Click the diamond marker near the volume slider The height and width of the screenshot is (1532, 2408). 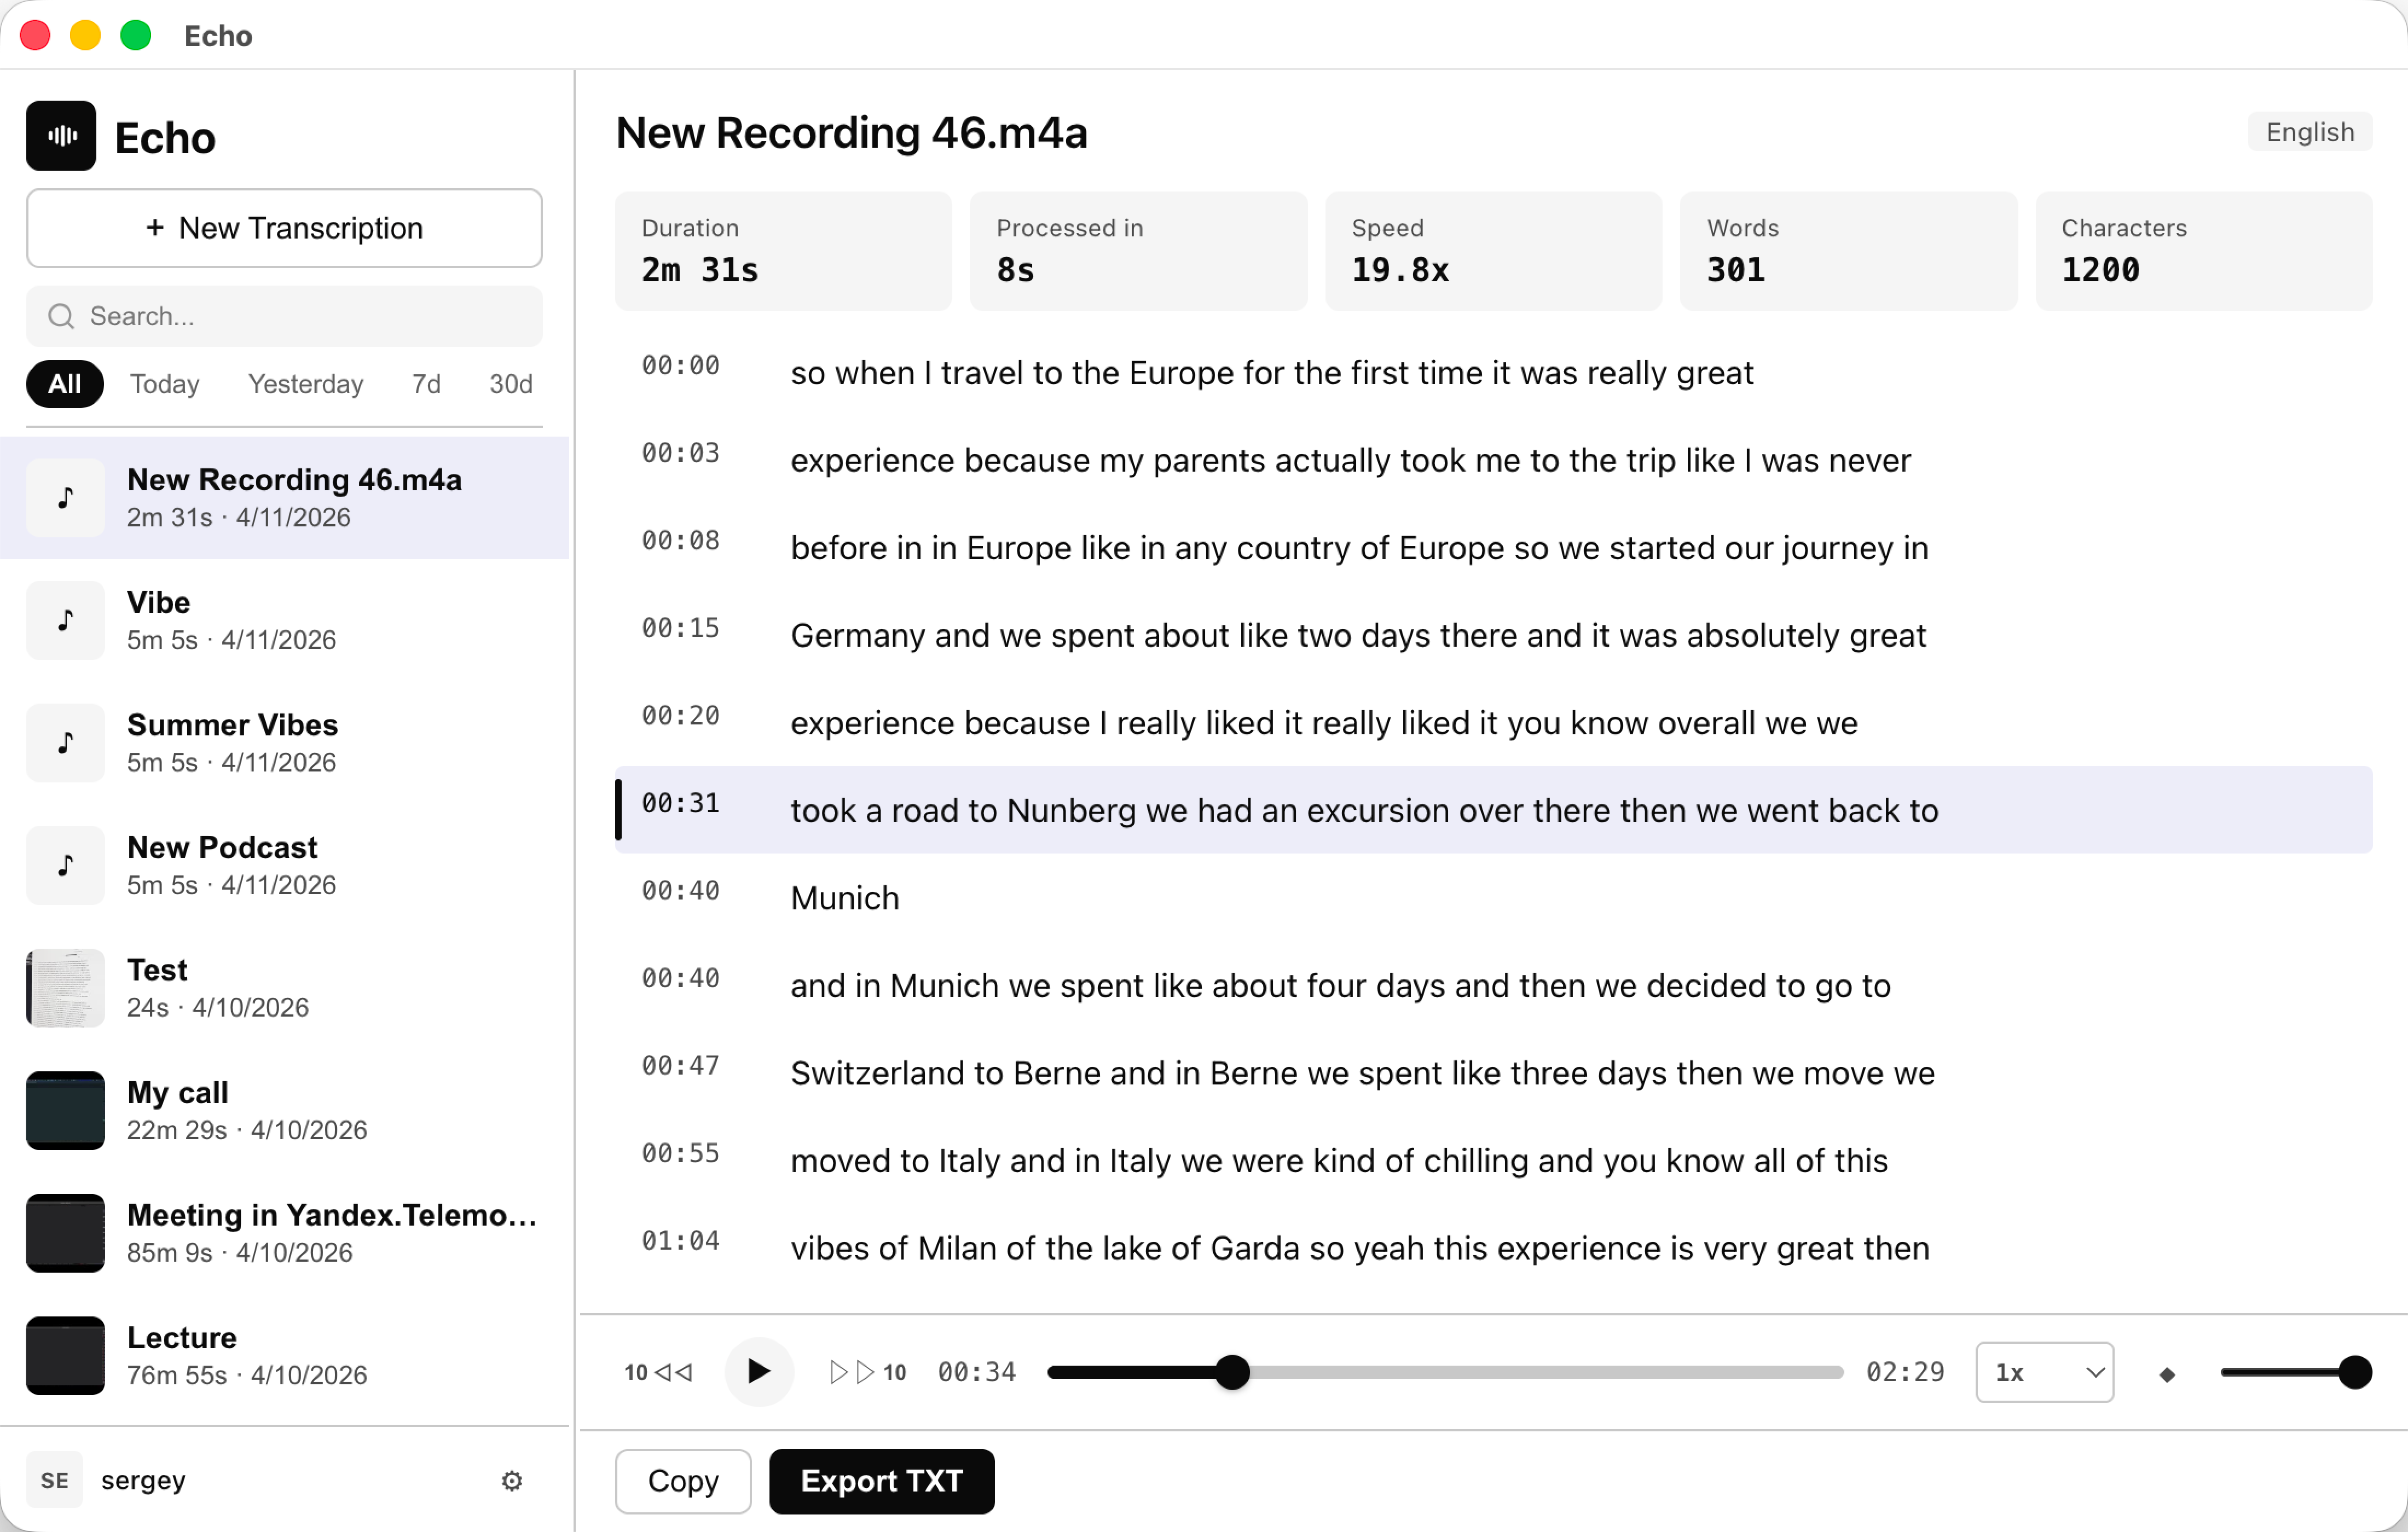(x=2167, y=1373)
